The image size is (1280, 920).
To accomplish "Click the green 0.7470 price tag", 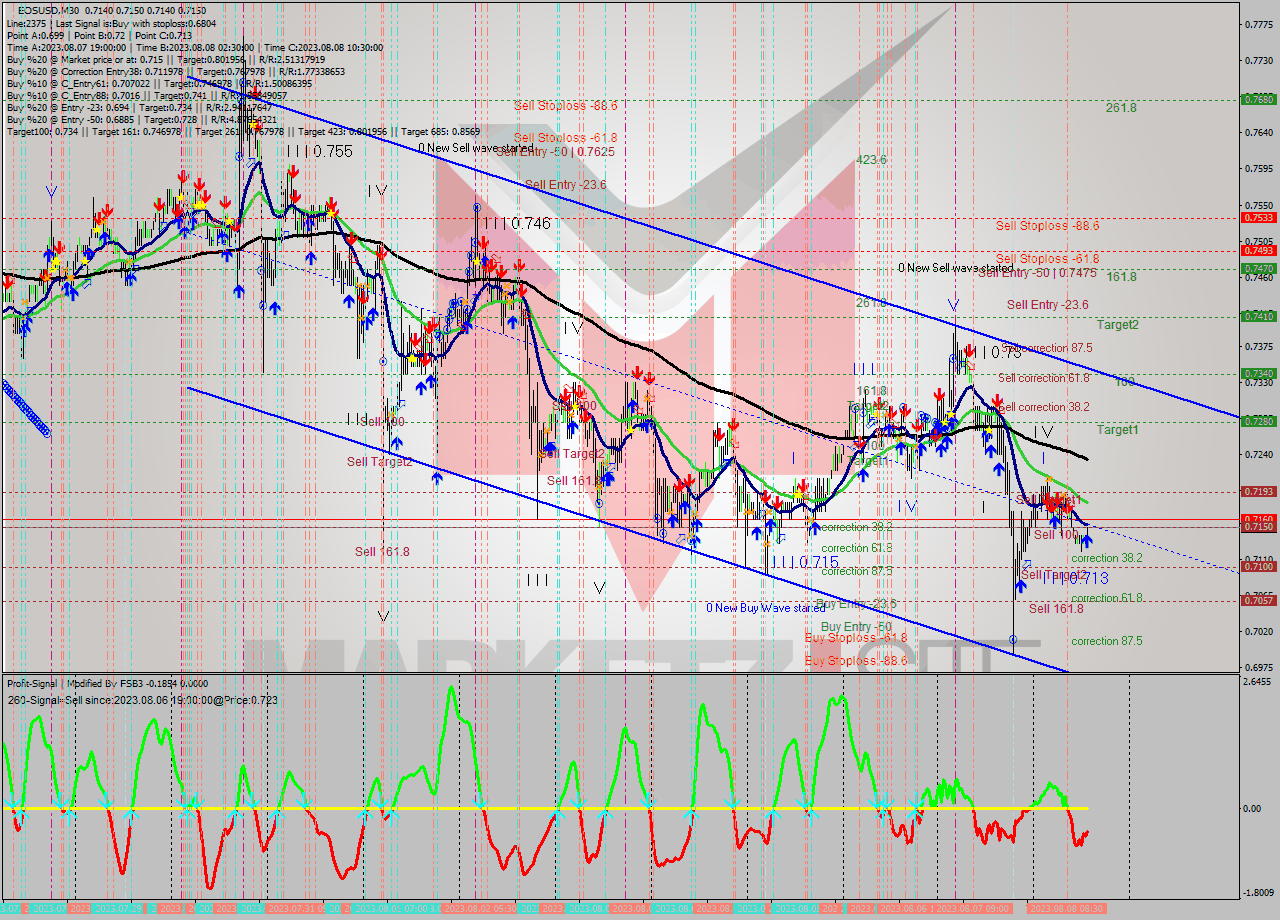I will [x=1257, y=268].
